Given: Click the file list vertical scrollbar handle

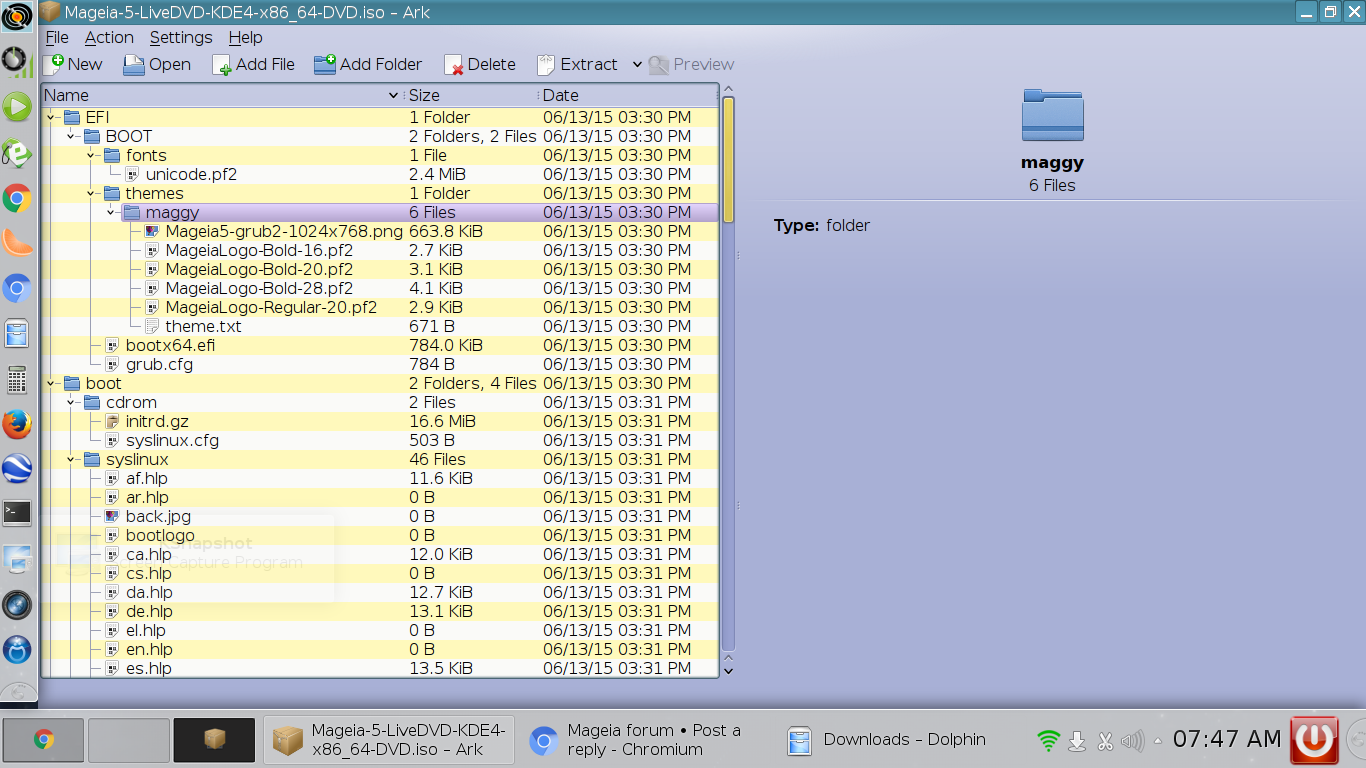Looking at the screenshot, I should pos(728,160).
